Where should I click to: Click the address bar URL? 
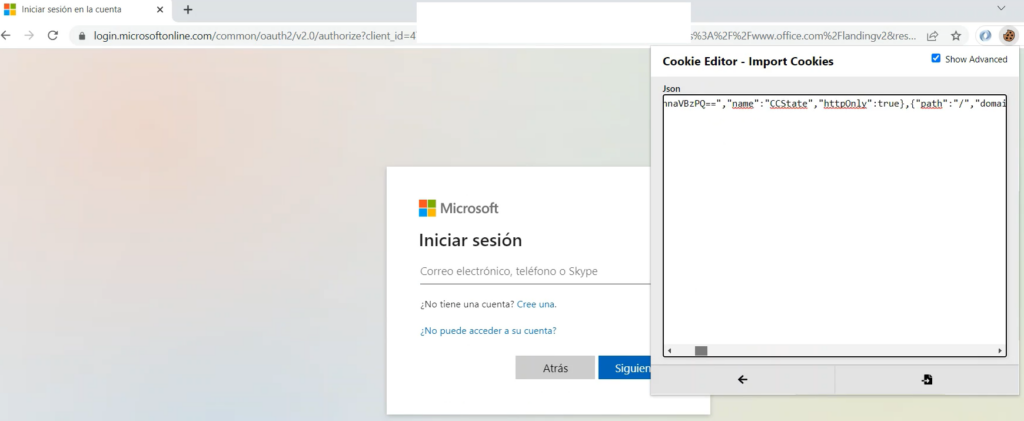pyautogui.click(x=253, y=36)
